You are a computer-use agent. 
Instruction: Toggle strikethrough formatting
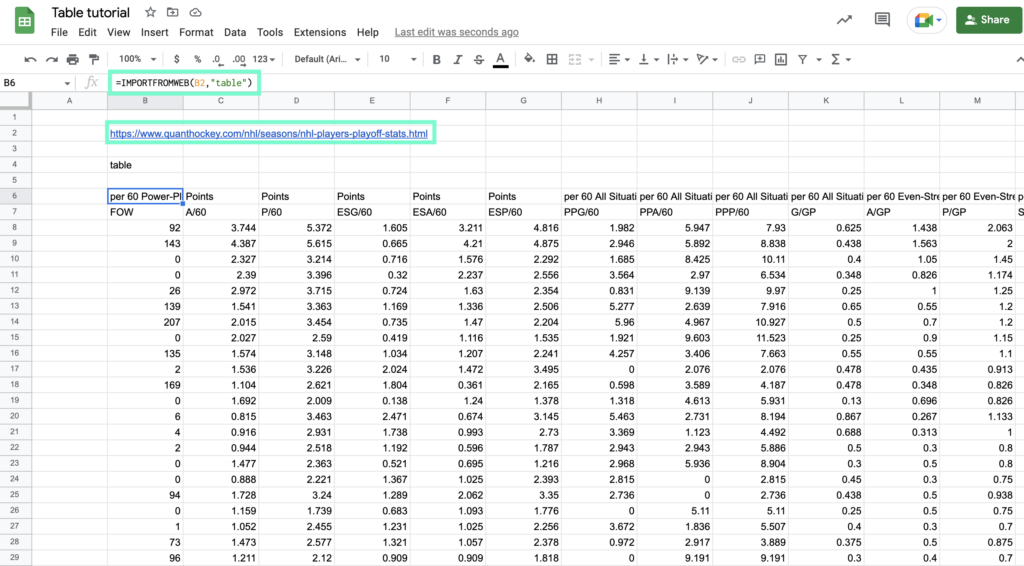tap(478, 59)
